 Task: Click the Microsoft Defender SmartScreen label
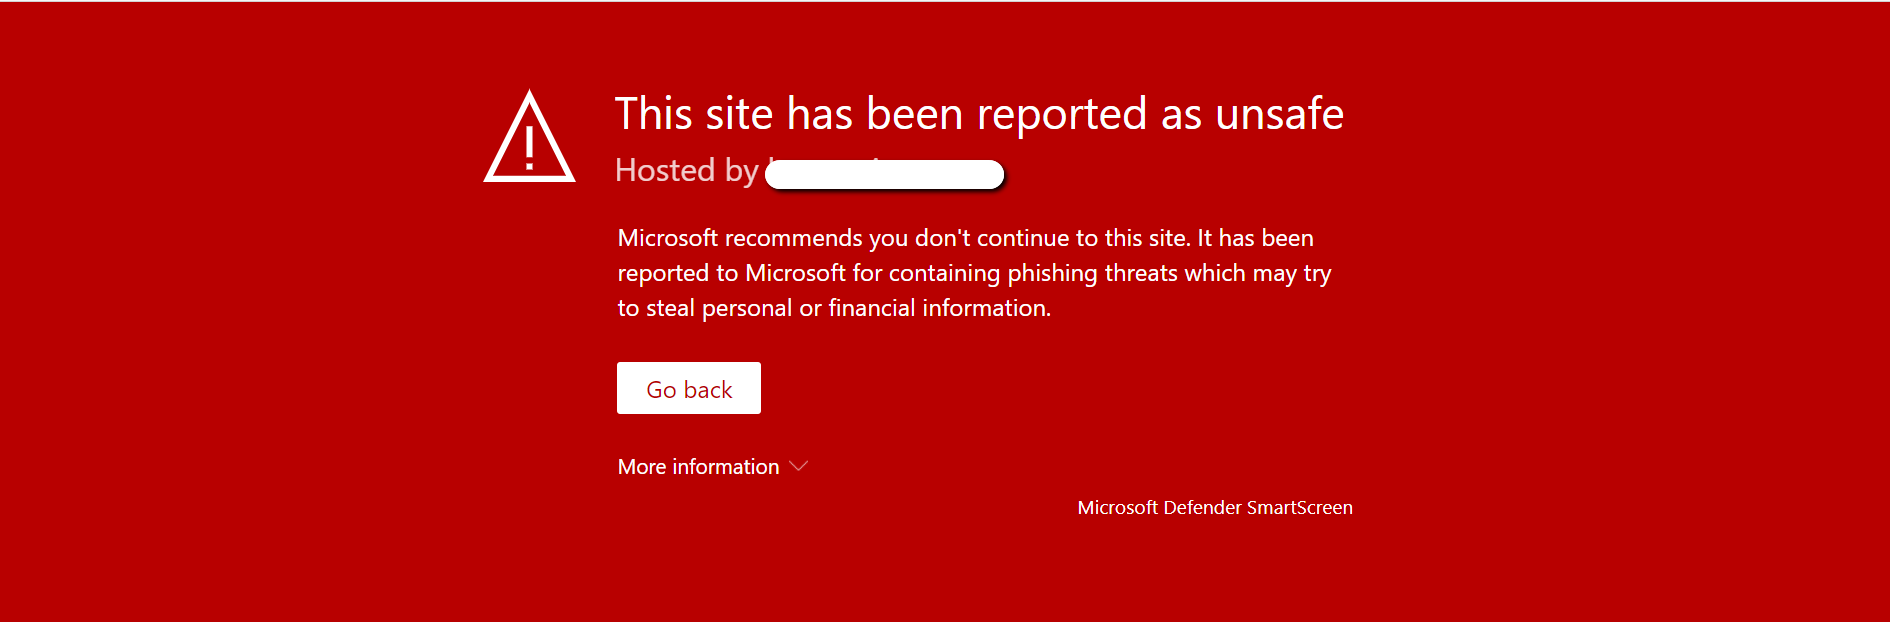tap(1215, 508)
